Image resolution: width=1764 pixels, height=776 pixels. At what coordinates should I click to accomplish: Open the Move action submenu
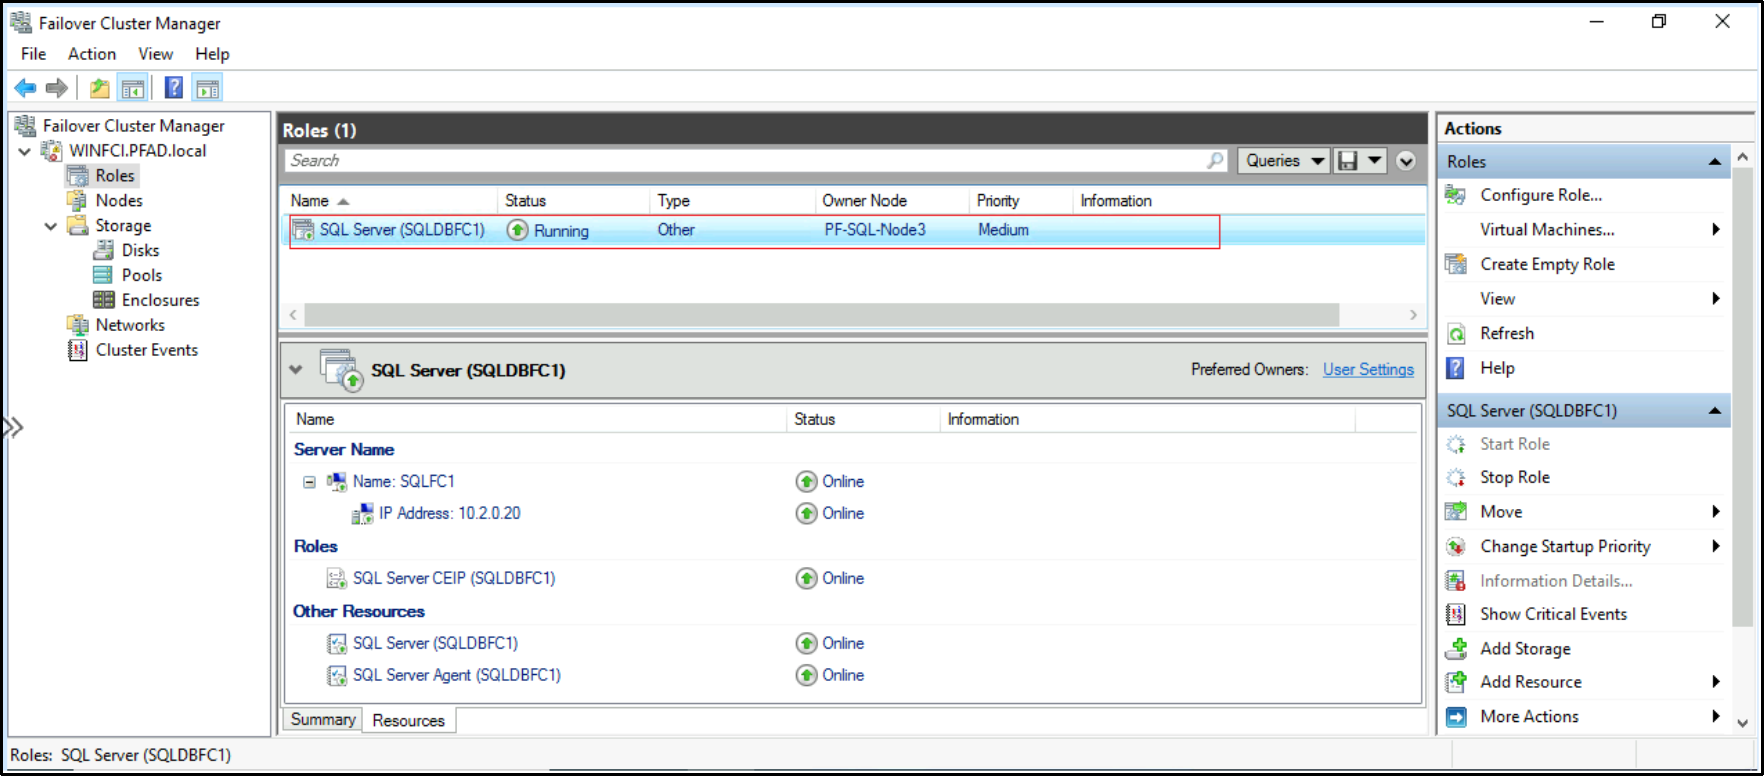point(1500,512)
